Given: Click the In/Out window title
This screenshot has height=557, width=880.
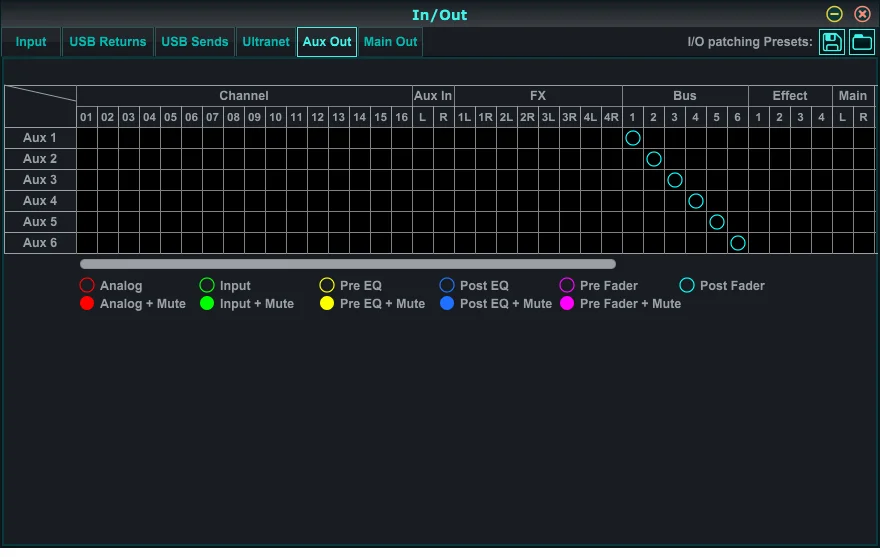Looking at the screenshot, I should click(439, 15).
